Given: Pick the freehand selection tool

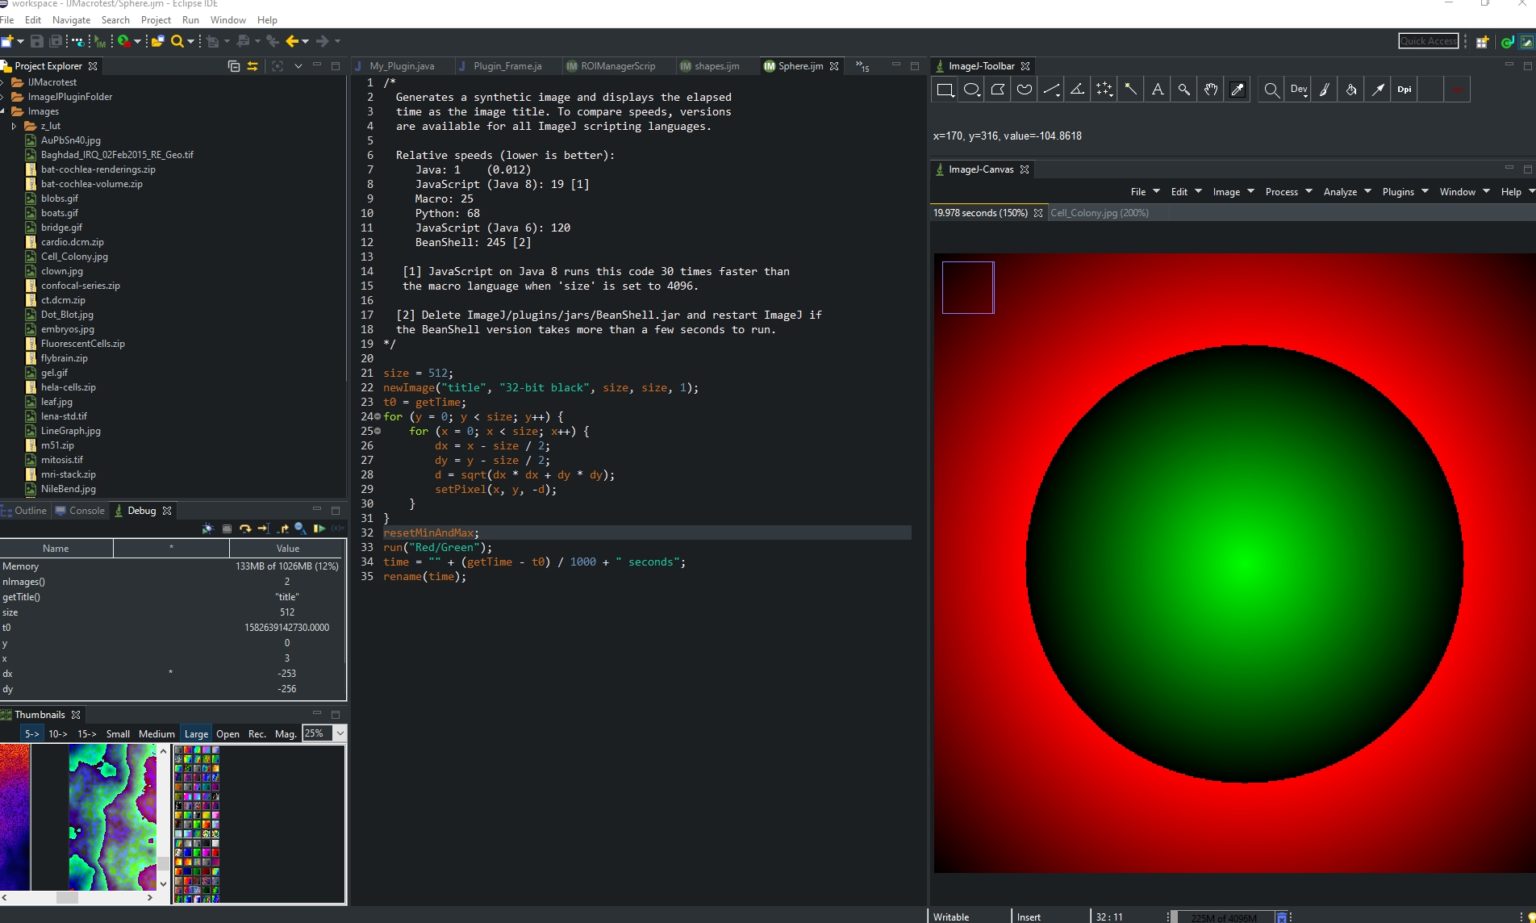Looking at the screenshot, I should click(x=1024, y=88).
